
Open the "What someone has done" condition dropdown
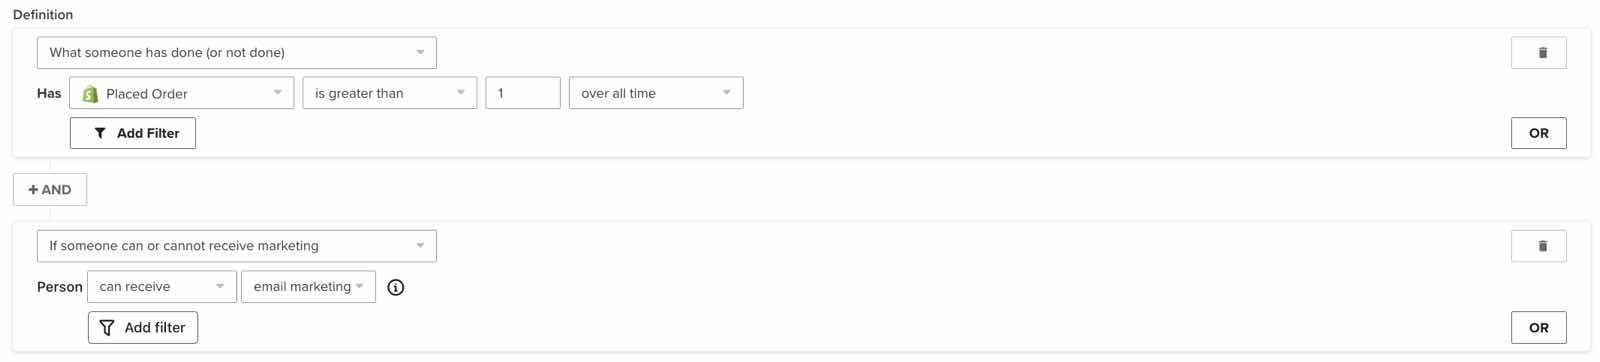(x=237, y=53)
